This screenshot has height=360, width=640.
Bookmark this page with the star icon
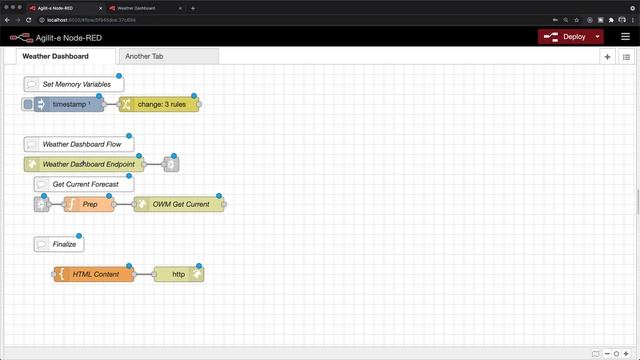[576, 20]
